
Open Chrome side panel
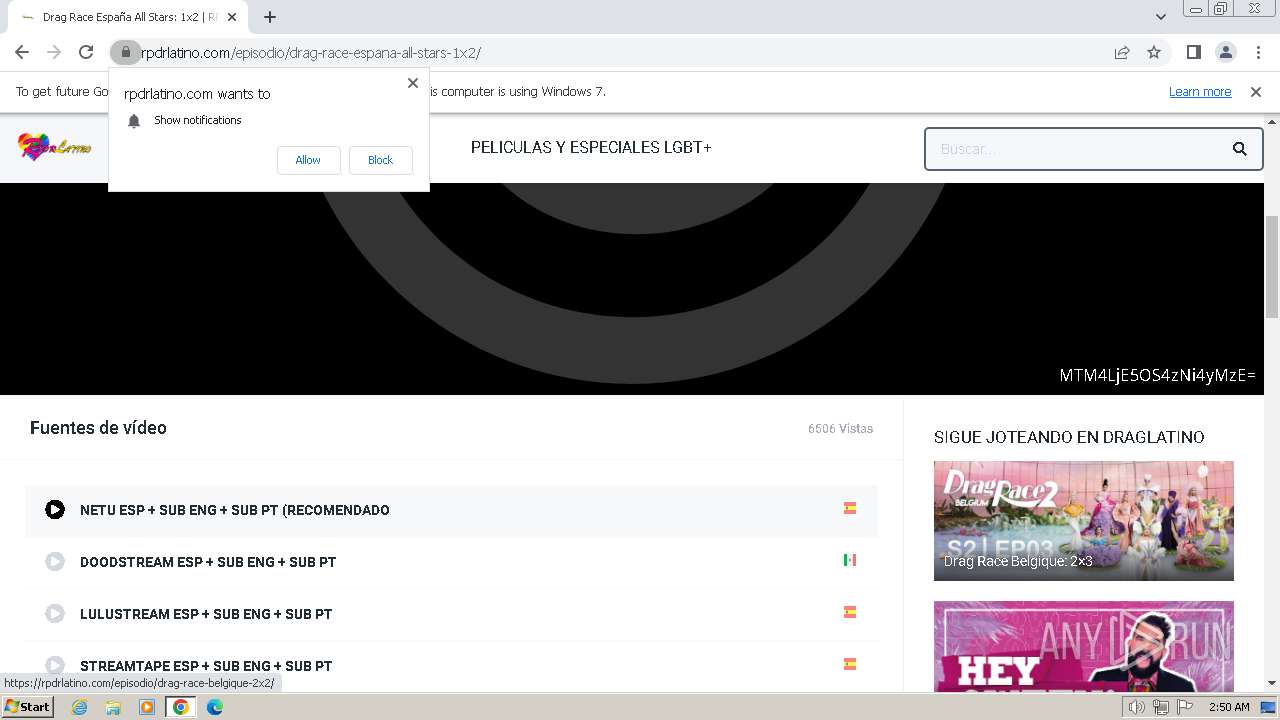point(1193,52)
